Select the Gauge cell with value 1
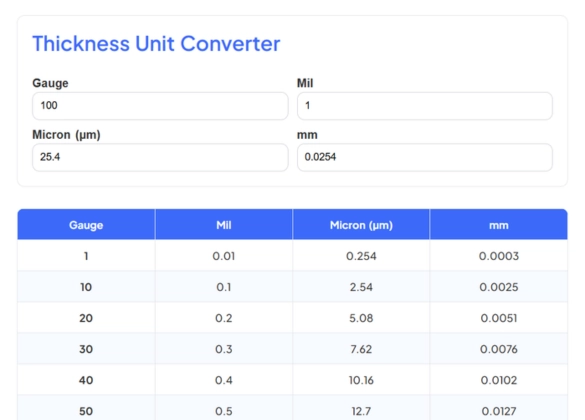Viewport: 585px width, 420px height. (86, 256)
